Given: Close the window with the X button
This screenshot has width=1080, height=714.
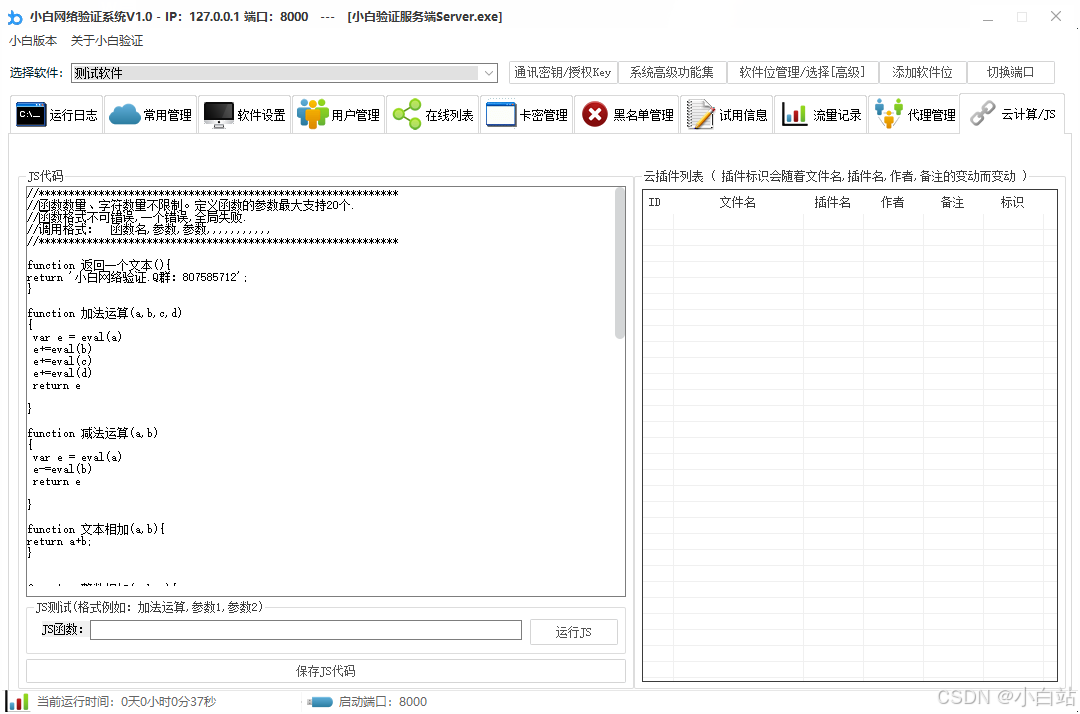Looking at the screenshot, I should (x=1056, y=17).
